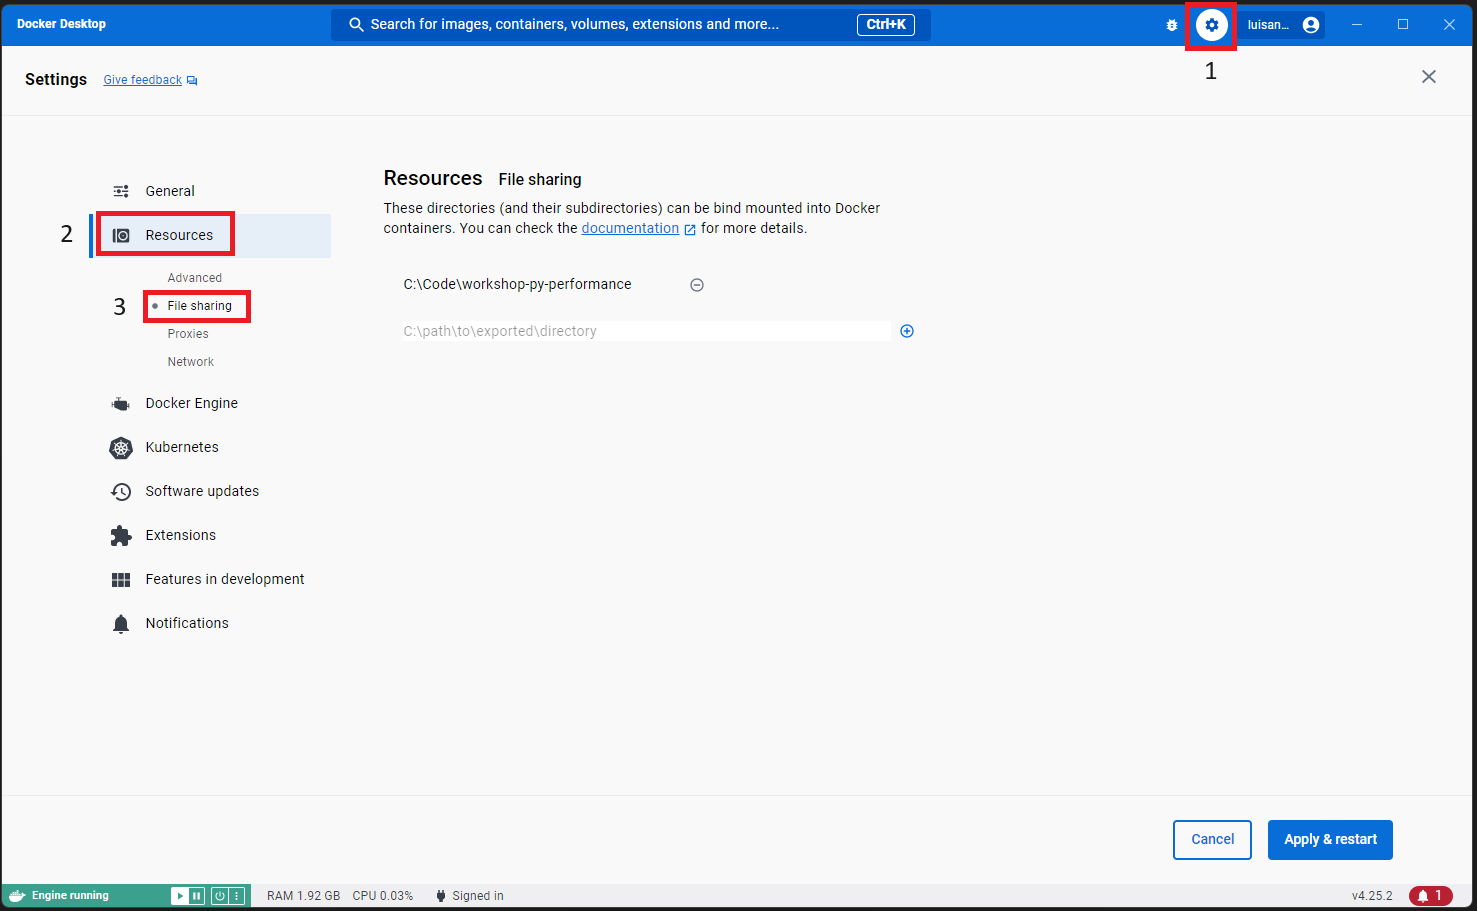Click the exported directory path field
Viewport: 1477px width, 911px height.
(x=646, y=331)
